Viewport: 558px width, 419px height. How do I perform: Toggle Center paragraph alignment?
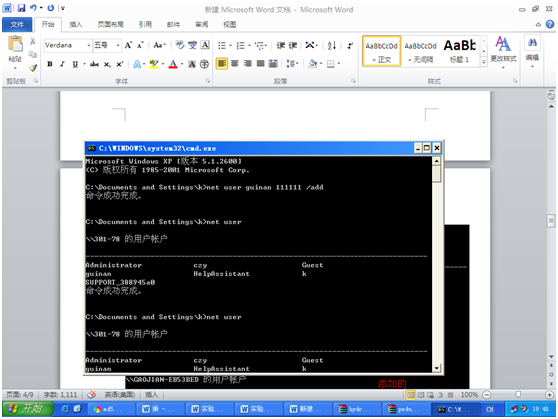[x=235, y=64]
